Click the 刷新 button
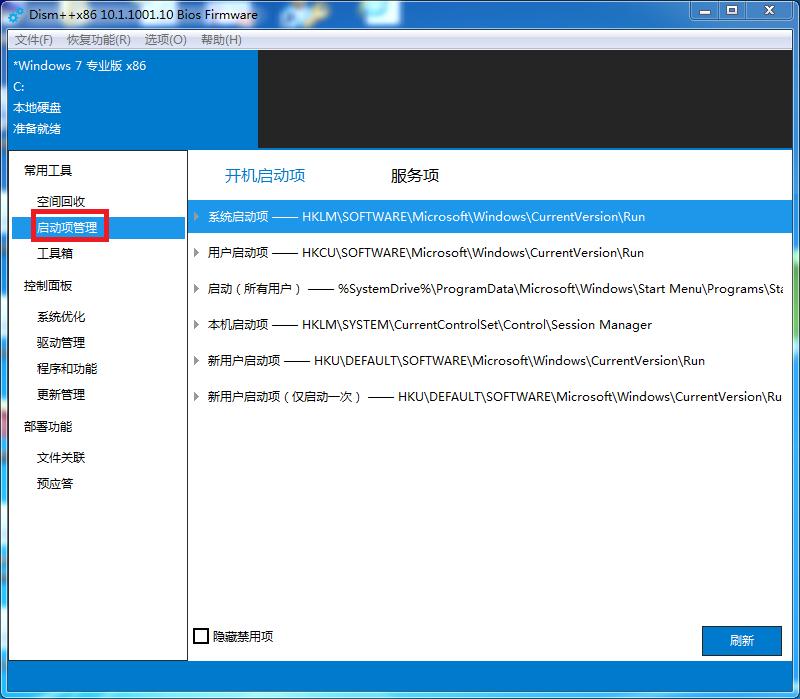Image resolution: width=800 pixels, height=699 pixels. (x=742, y=641)
